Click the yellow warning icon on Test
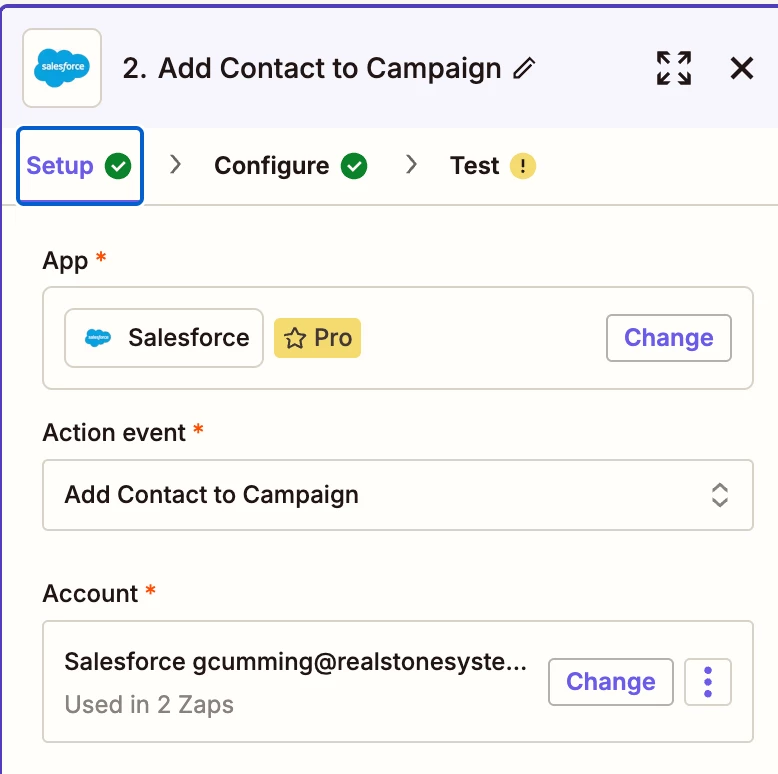The height and width of the screenshot is (774, 778). pos(523,166)
